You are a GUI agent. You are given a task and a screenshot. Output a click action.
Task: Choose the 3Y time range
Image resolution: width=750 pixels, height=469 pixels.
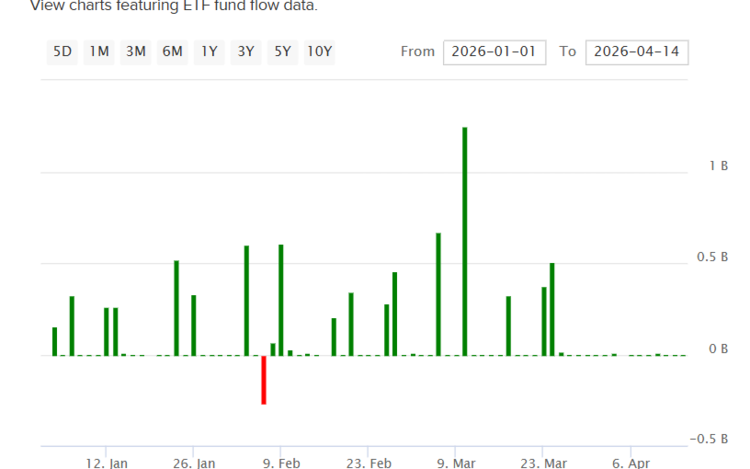pos(246,52)
